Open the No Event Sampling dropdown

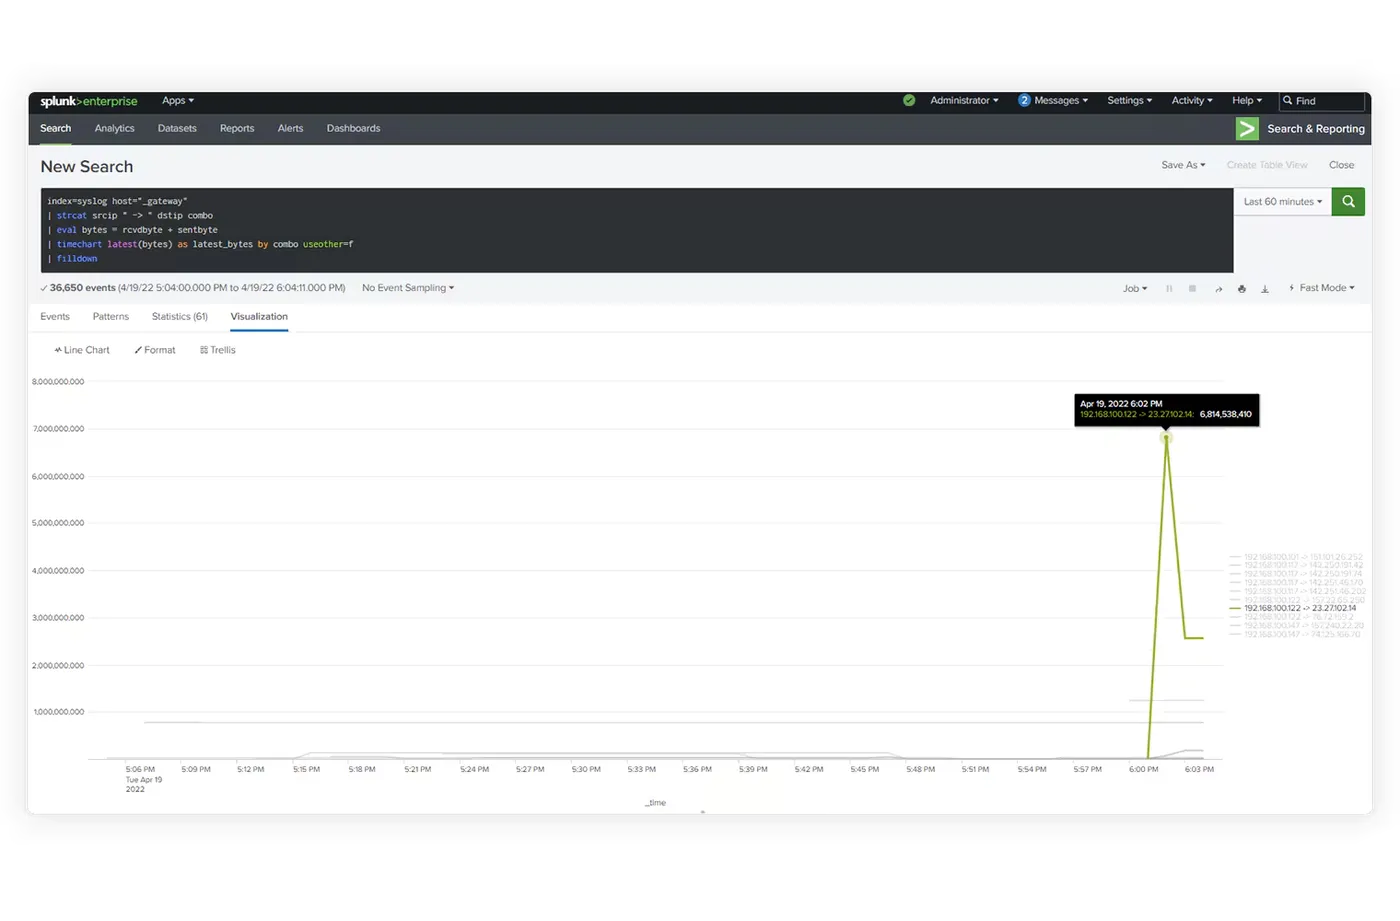point(408,288)
